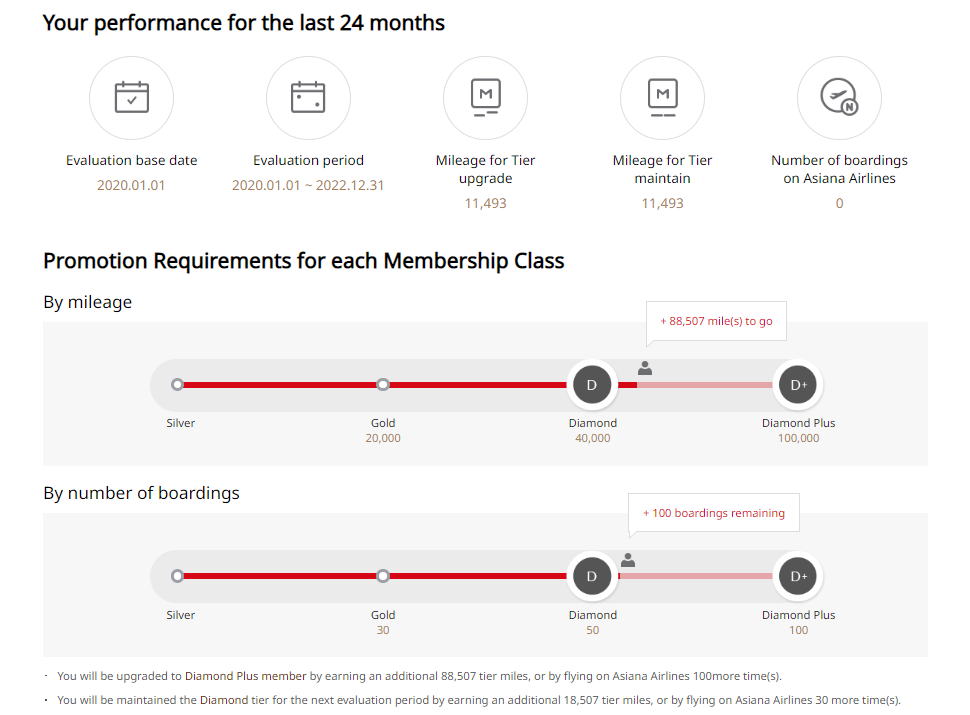The image size is (970, 715).
Task: Select the Silver marker on mileage slider
Action: point(177,384)
